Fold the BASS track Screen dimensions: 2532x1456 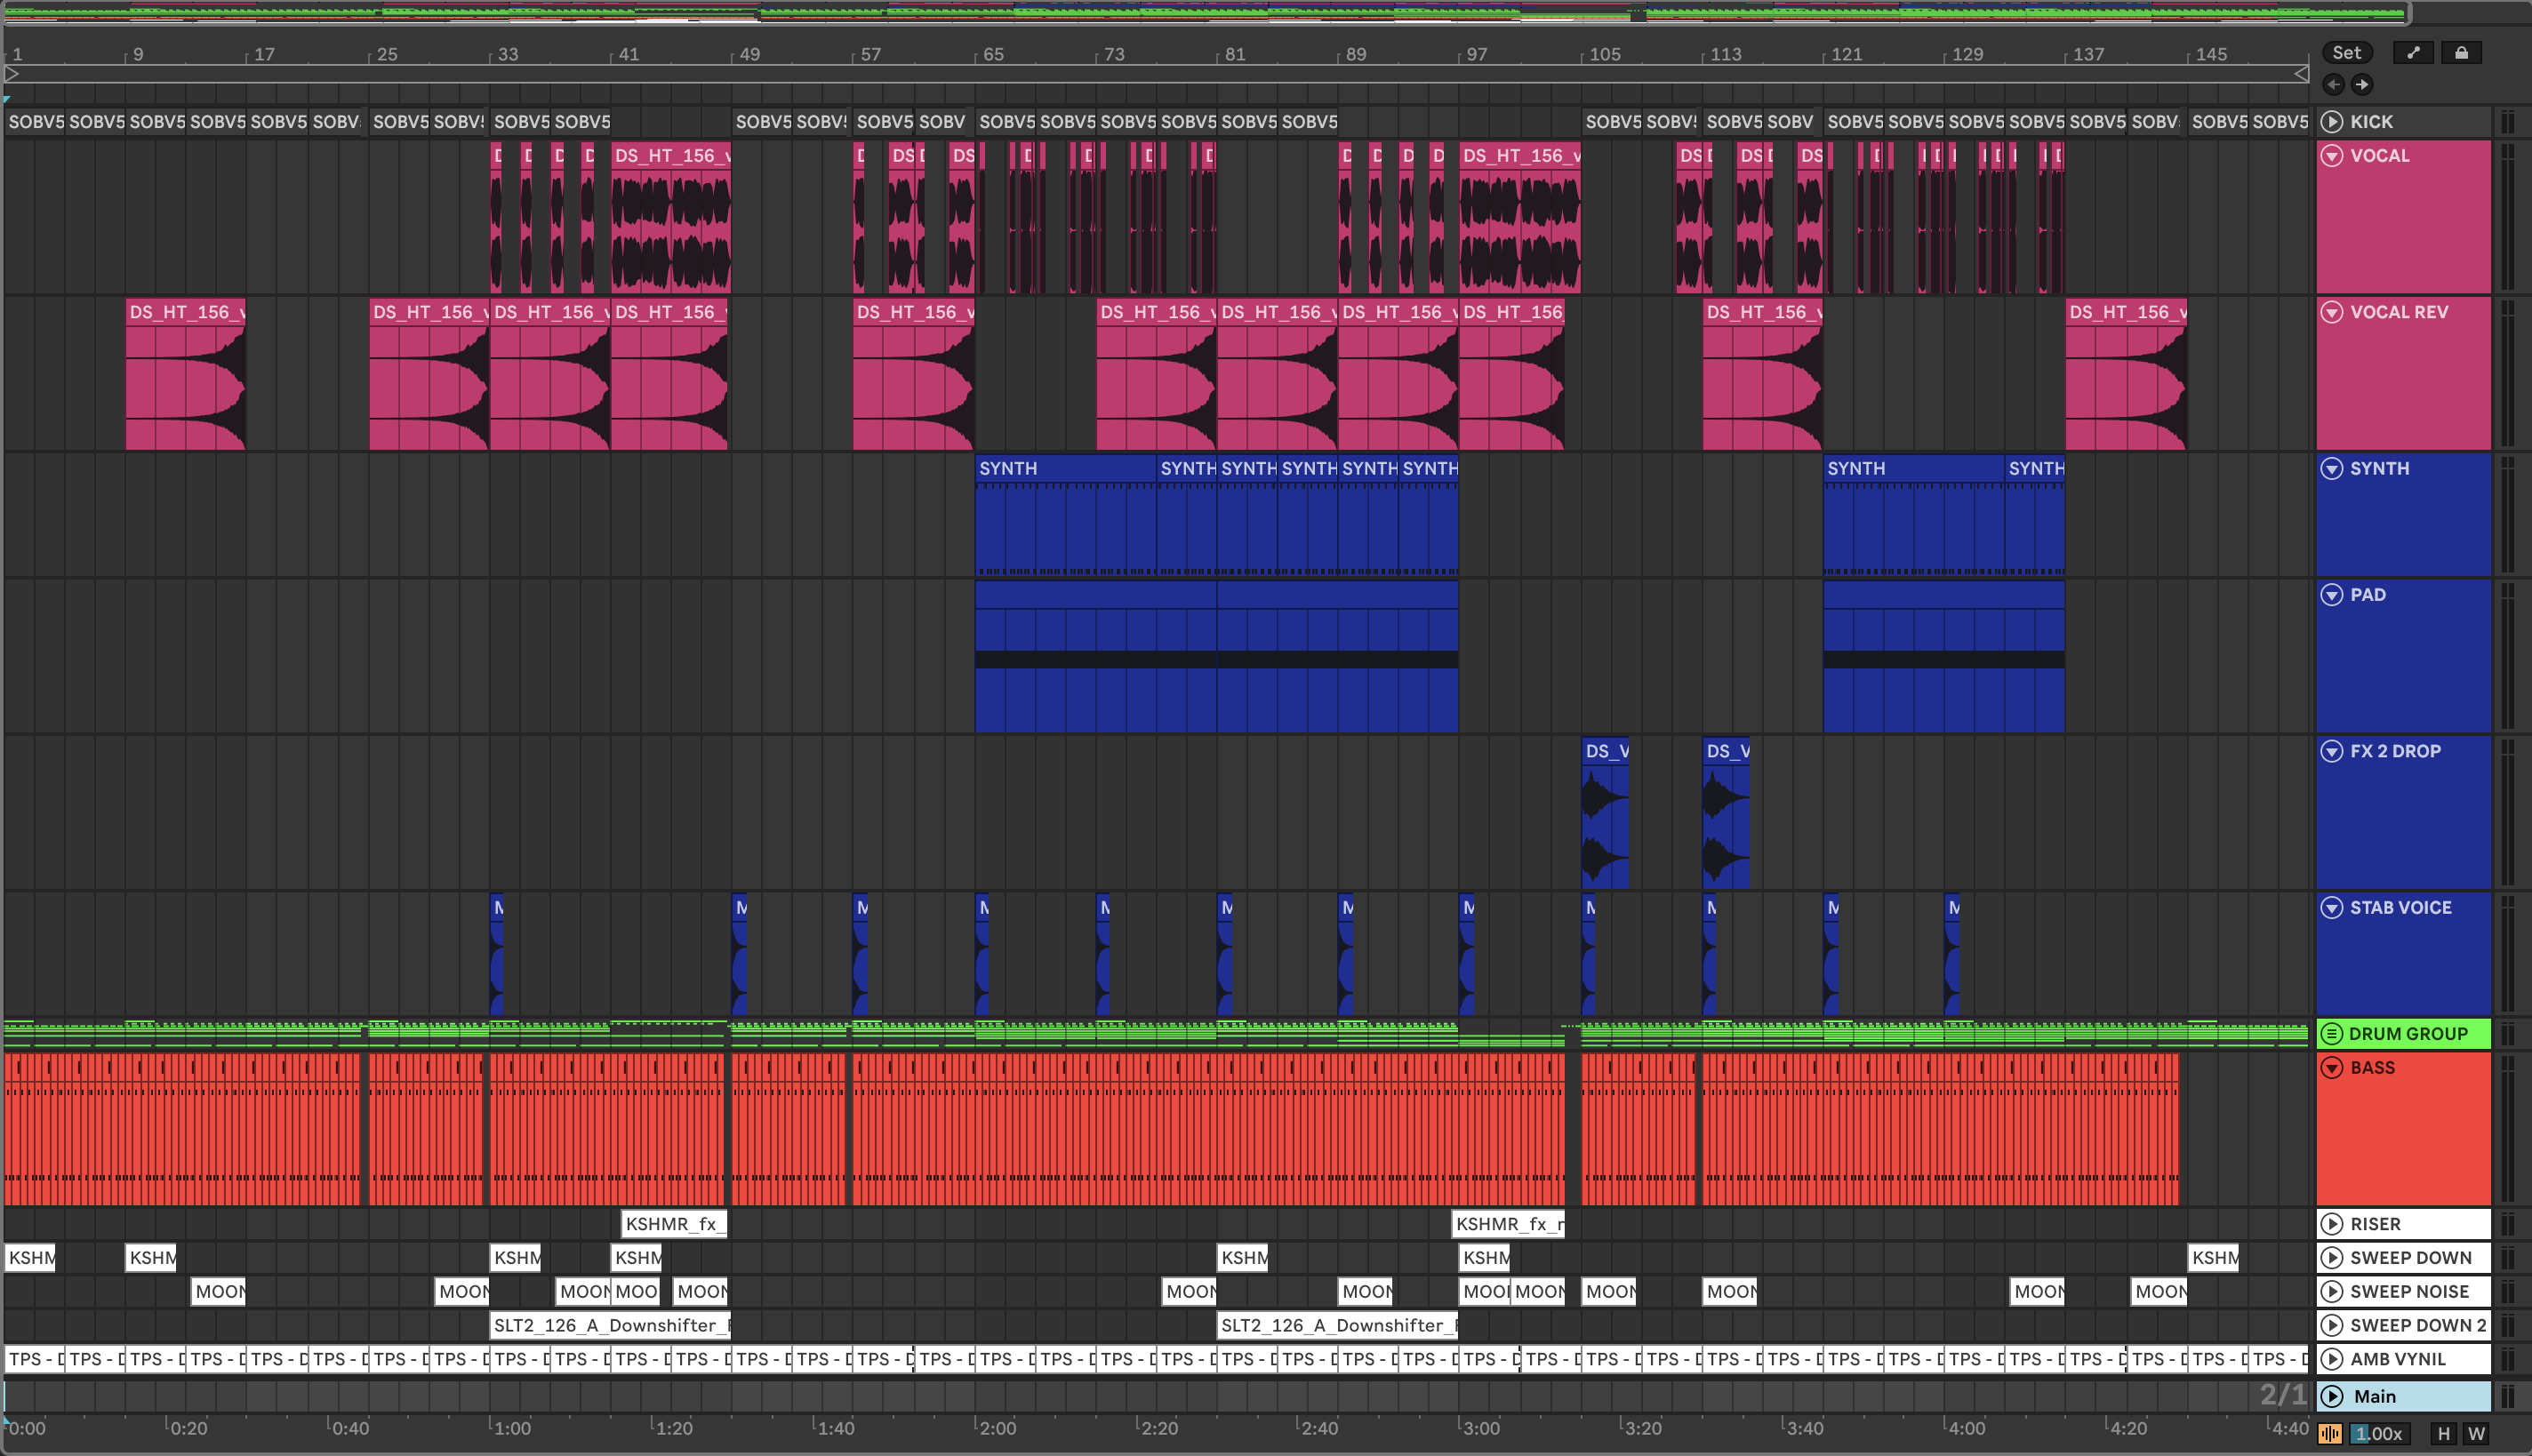[x=2332, y=1068]
